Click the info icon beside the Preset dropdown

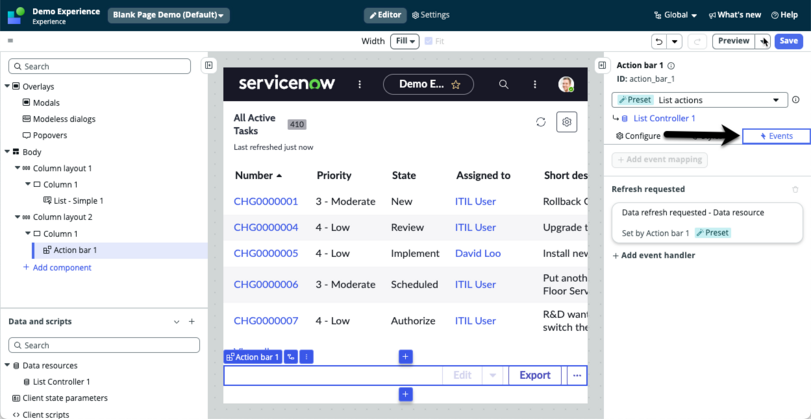tap(795, 100)
